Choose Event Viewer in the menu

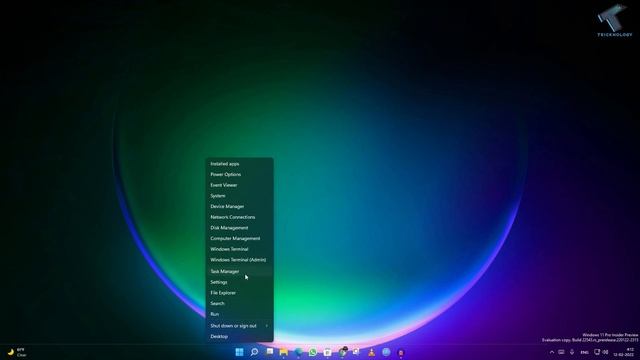point(239,185)
